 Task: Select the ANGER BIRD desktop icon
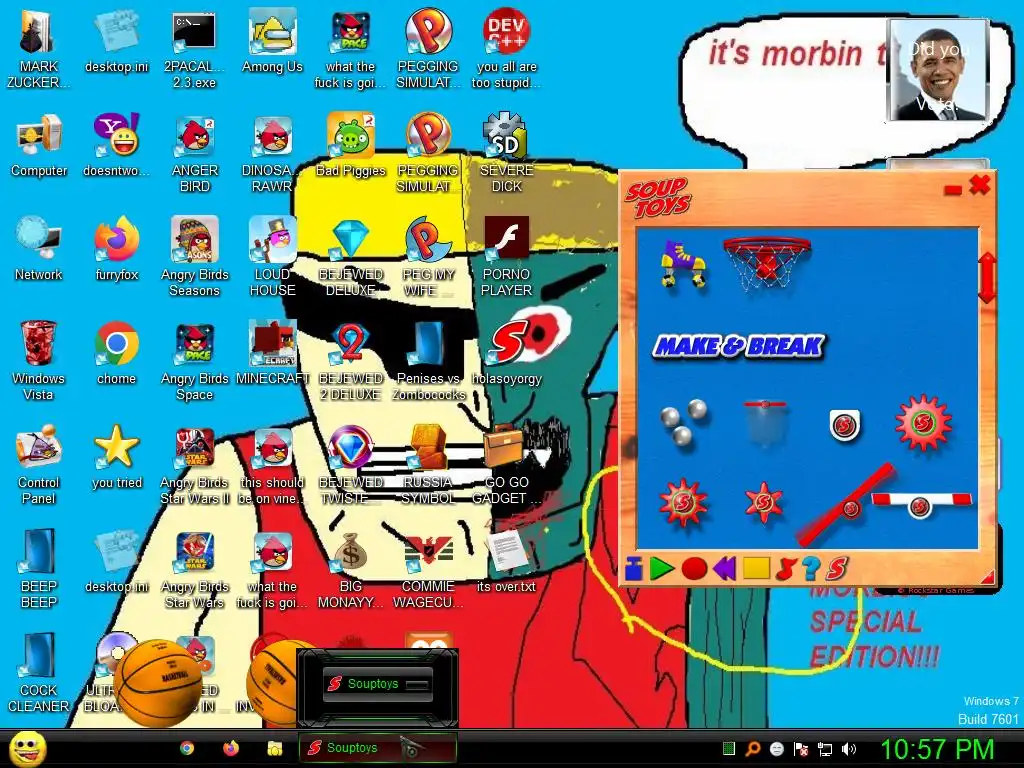click(195, 153)
